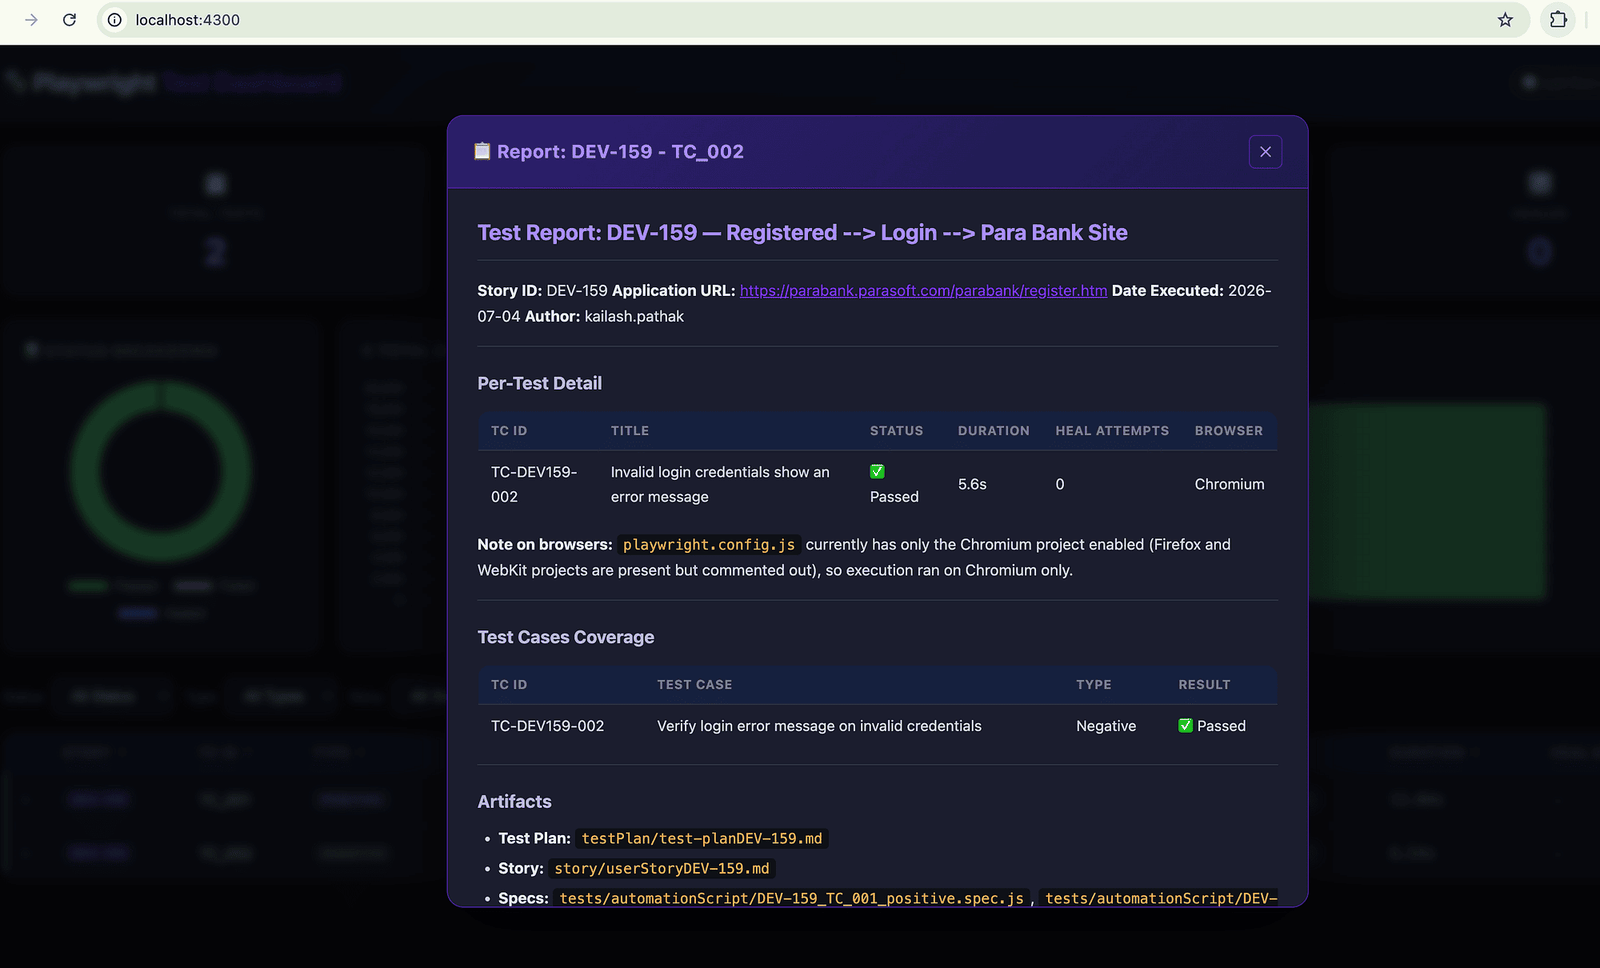This screenshot has height=968, width=1600.
Task: Click the site information icon in address bar
Action: [x=115, y=20]
